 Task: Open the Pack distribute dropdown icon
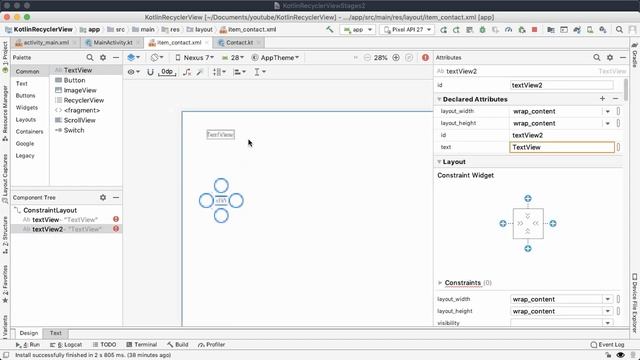click(219, 72)
